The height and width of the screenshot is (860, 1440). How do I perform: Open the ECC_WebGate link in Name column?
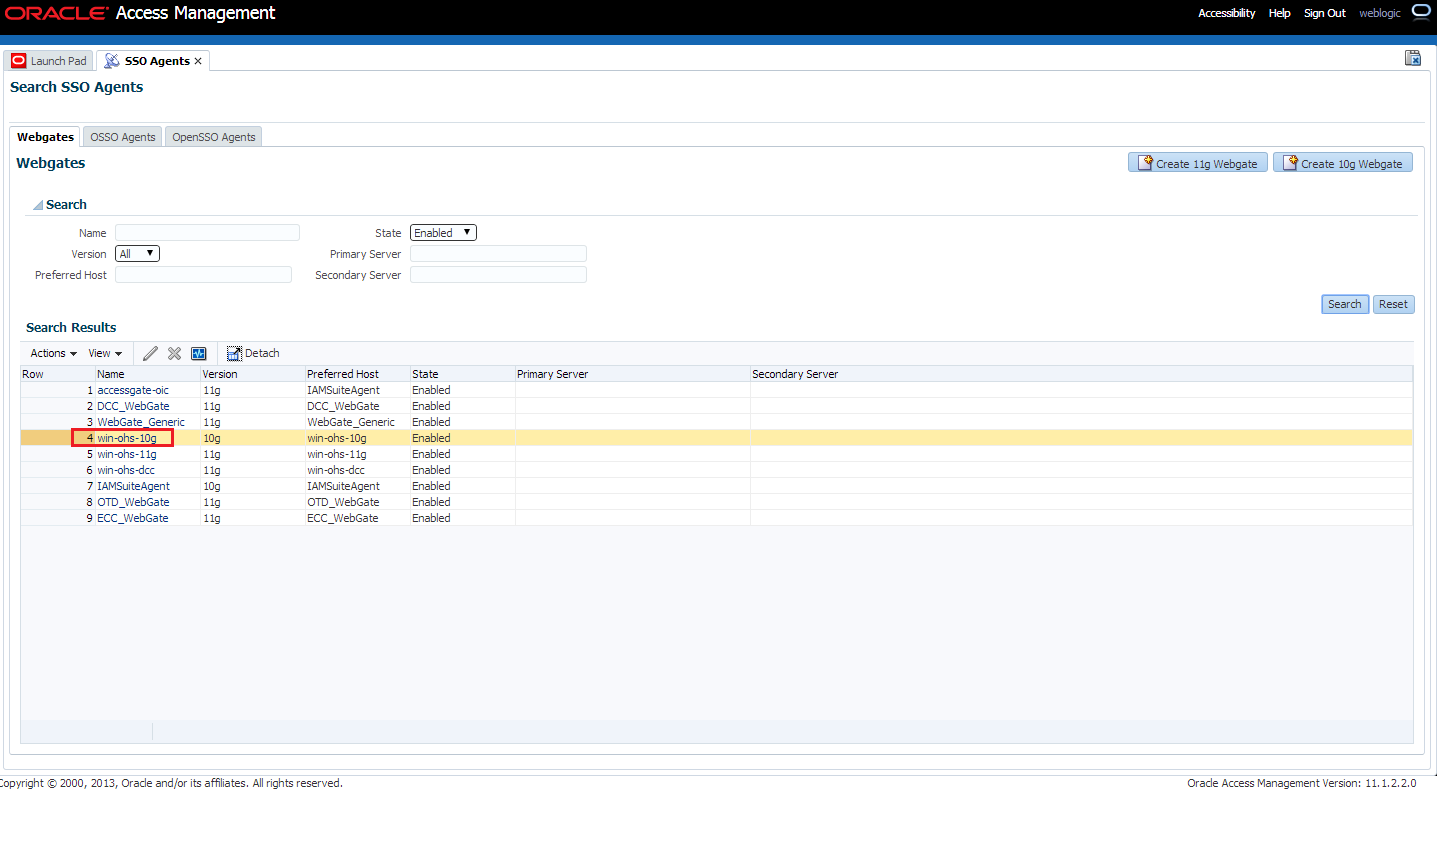click(x=133, y=518)
